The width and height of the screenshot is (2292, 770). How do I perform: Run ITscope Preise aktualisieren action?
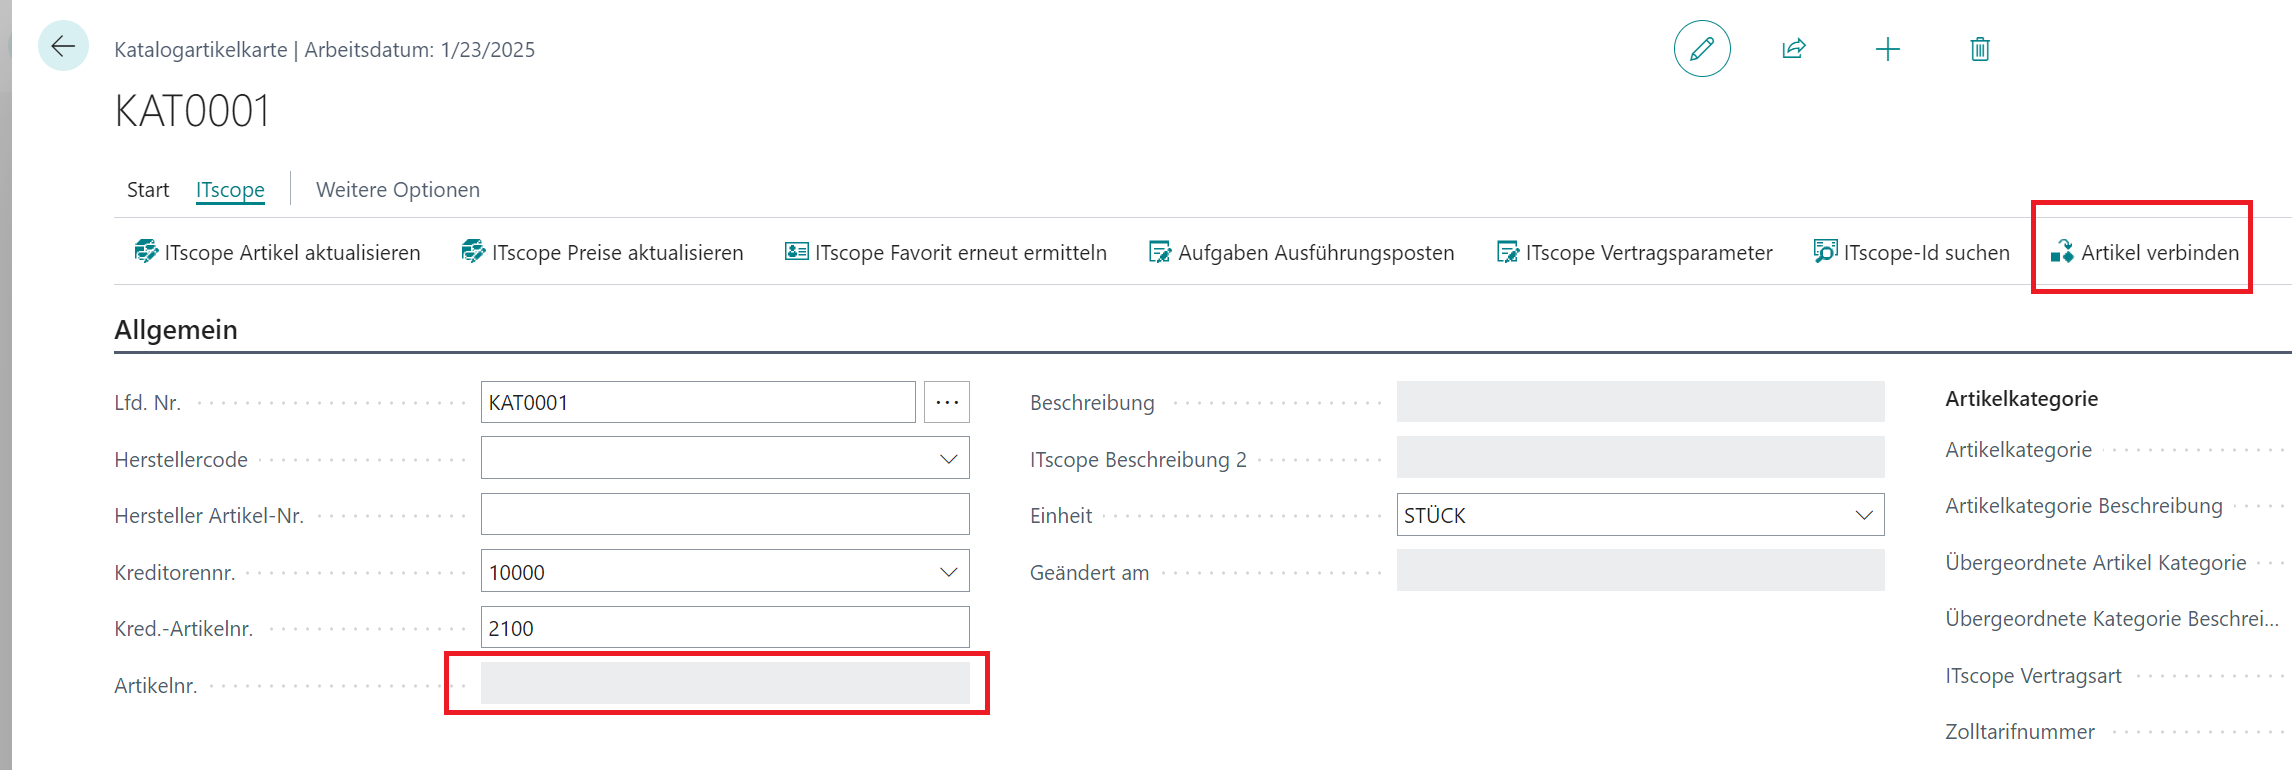click(x=603, y=252)
